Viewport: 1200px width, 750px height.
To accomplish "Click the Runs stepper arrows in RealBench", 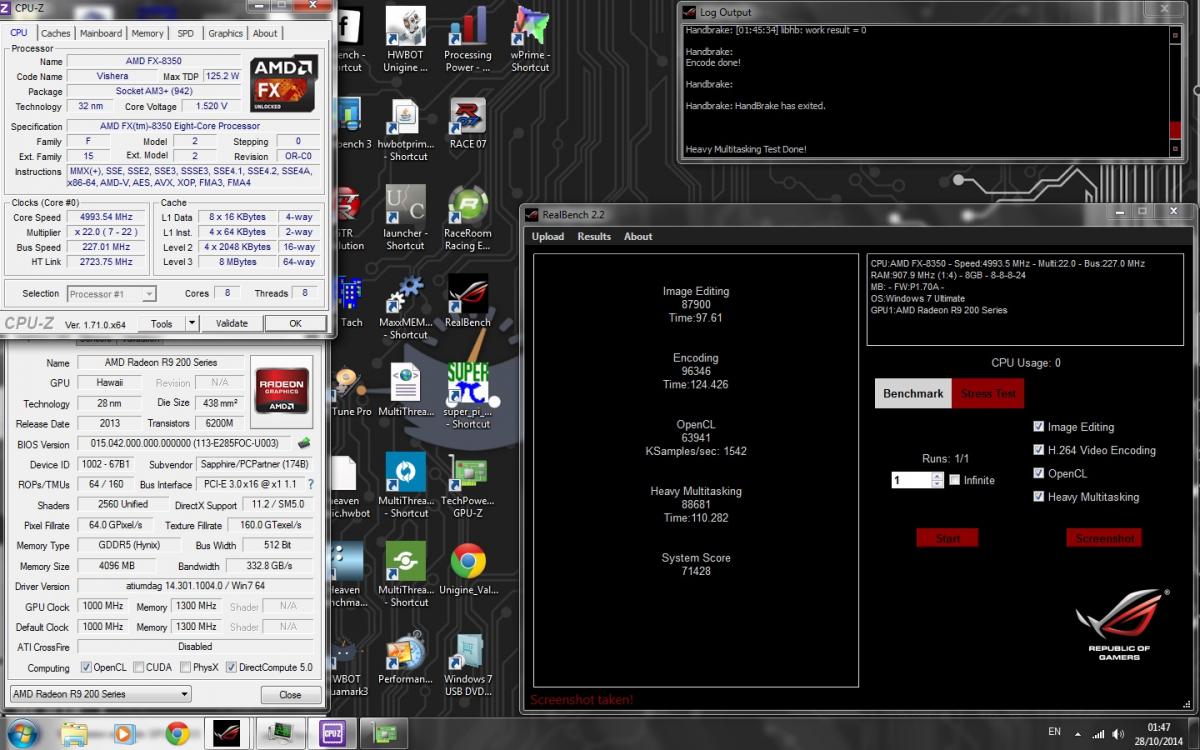I will tap(937, 480).
